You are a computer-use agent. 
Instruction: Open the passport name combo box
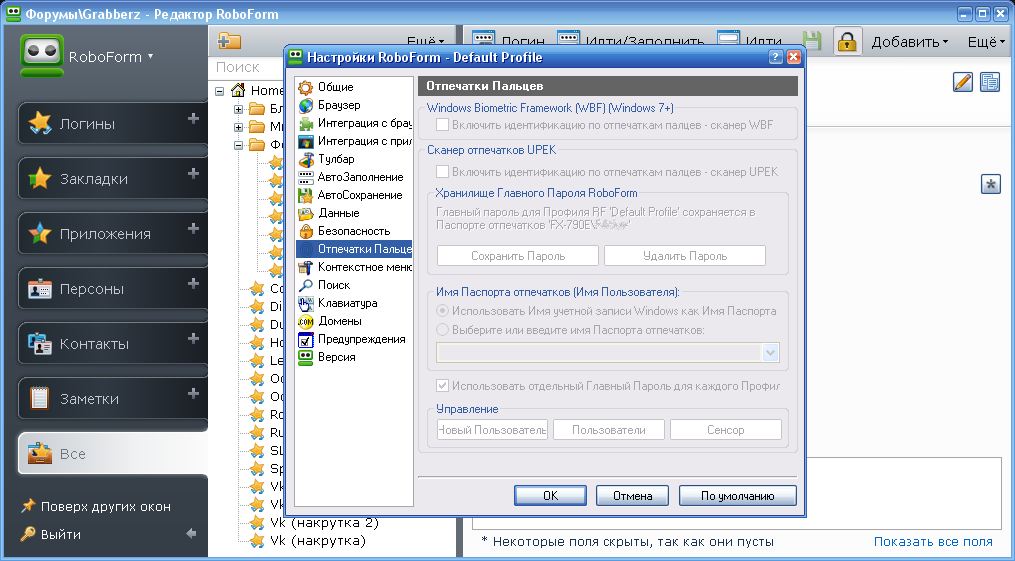[770, 353]
